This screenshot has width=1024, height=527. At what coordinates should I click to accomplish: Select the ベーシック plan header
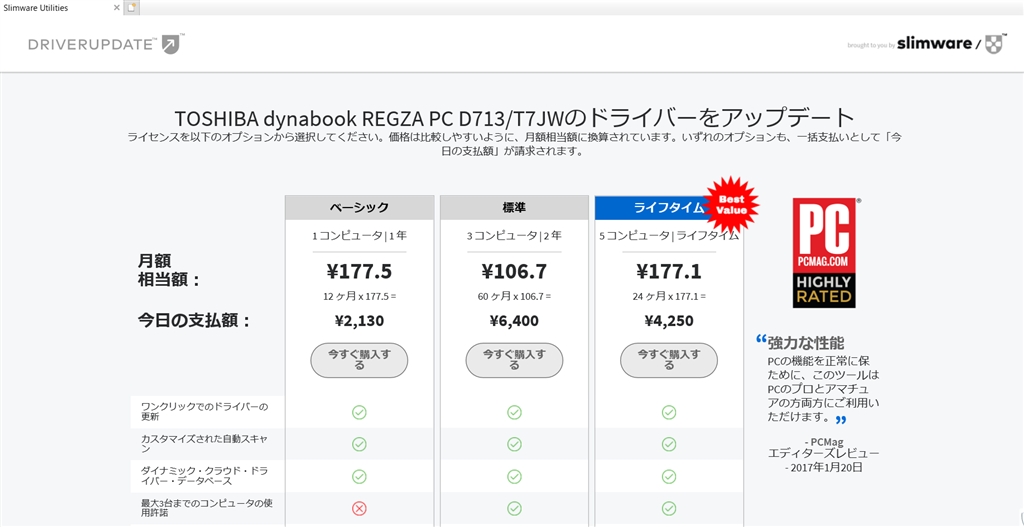[359, 207]
